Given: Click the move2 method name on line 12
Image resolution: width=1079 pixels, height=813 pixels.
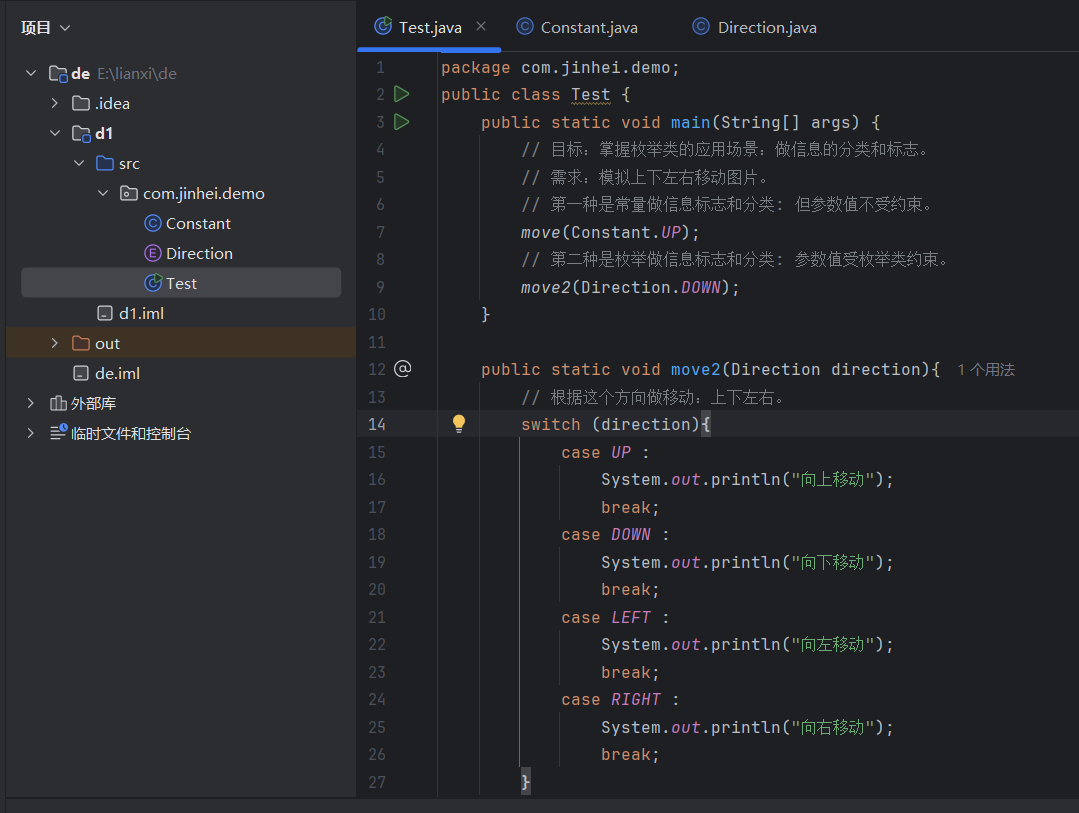Looking at the screenshot, I should click(695, 370).
